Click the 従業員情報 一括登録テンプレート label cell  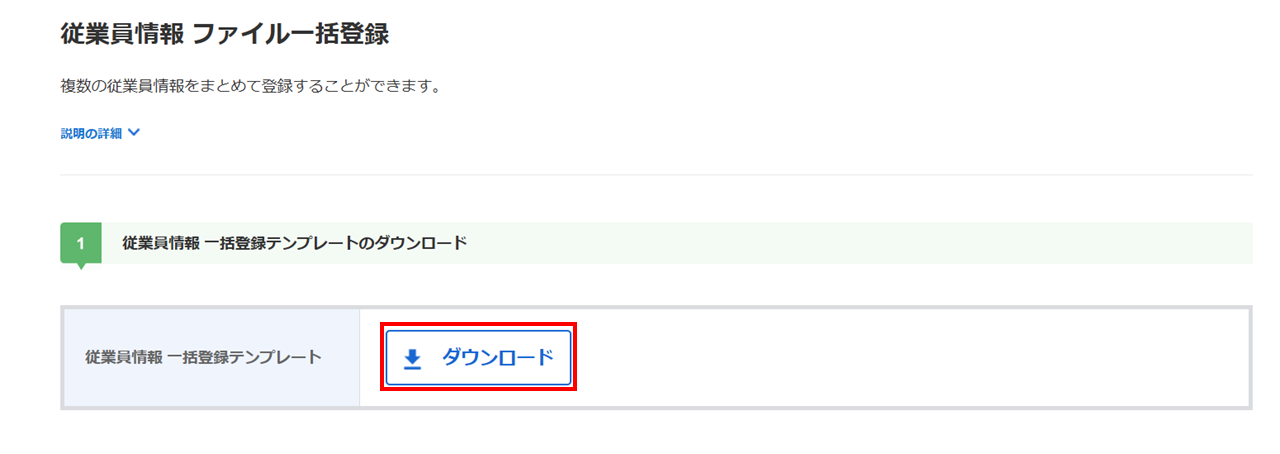pos(204,357)
